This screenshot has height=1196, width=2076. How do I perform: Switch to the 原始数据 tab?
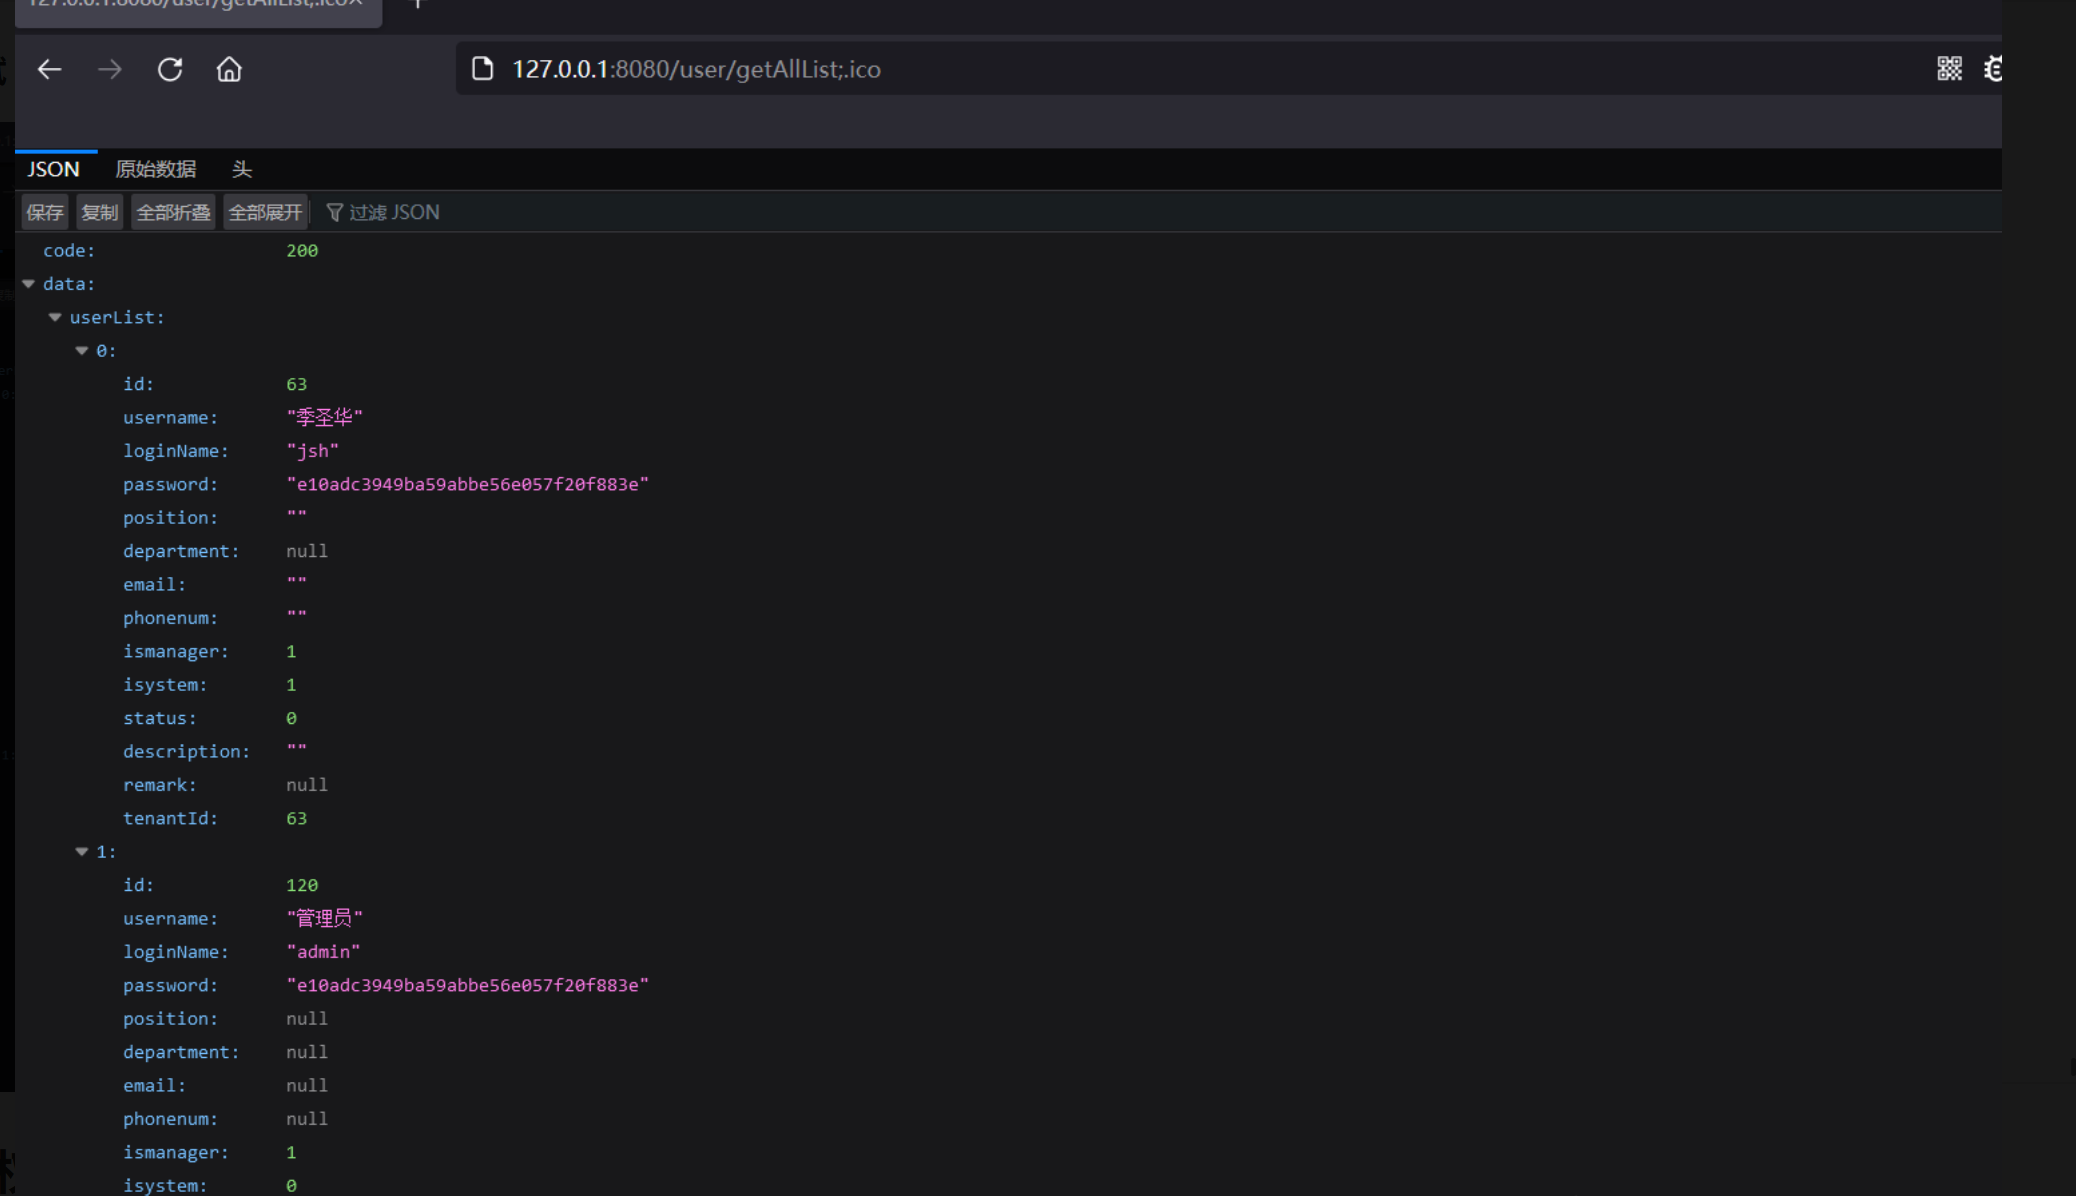tap(156, 169)
